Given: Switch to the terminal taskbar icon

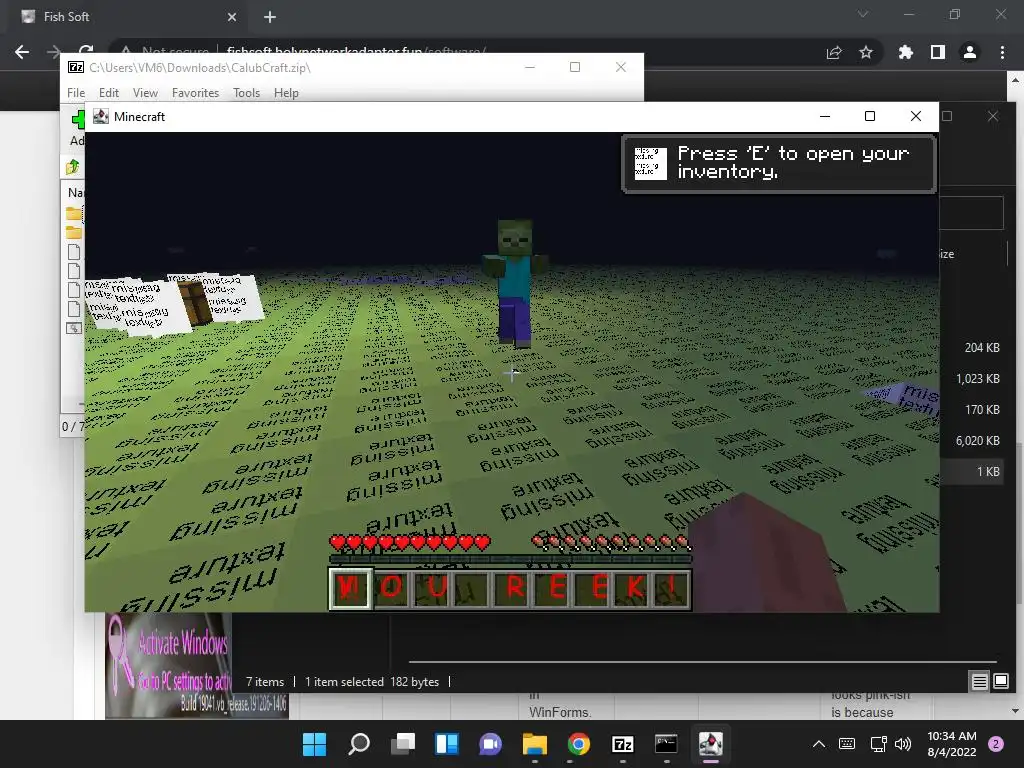Looking at the screenshot, I should [666, 744].
